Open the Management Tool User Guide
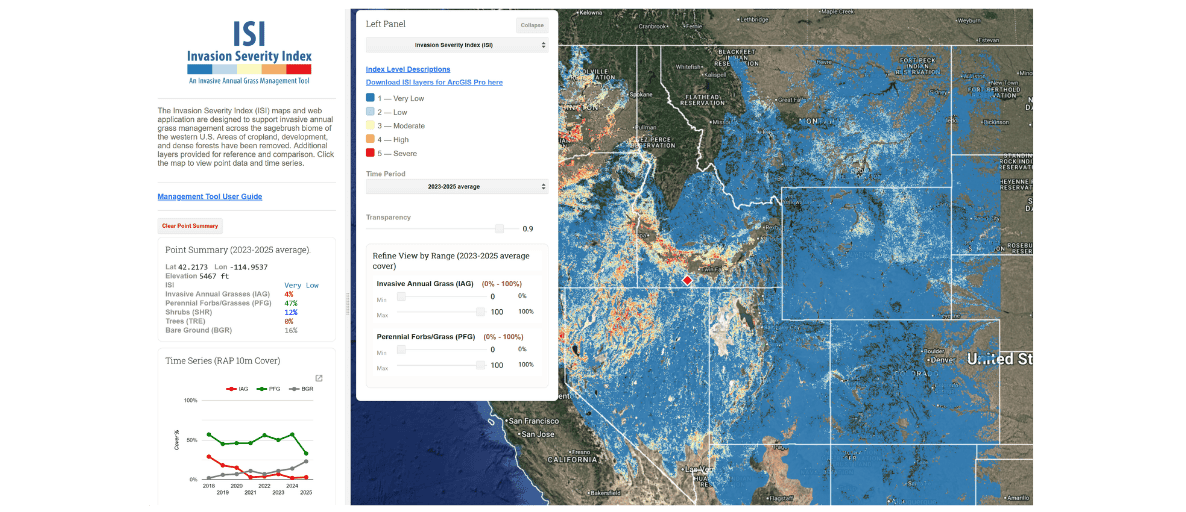The image size is (1186, 512). tap(210, 197)
